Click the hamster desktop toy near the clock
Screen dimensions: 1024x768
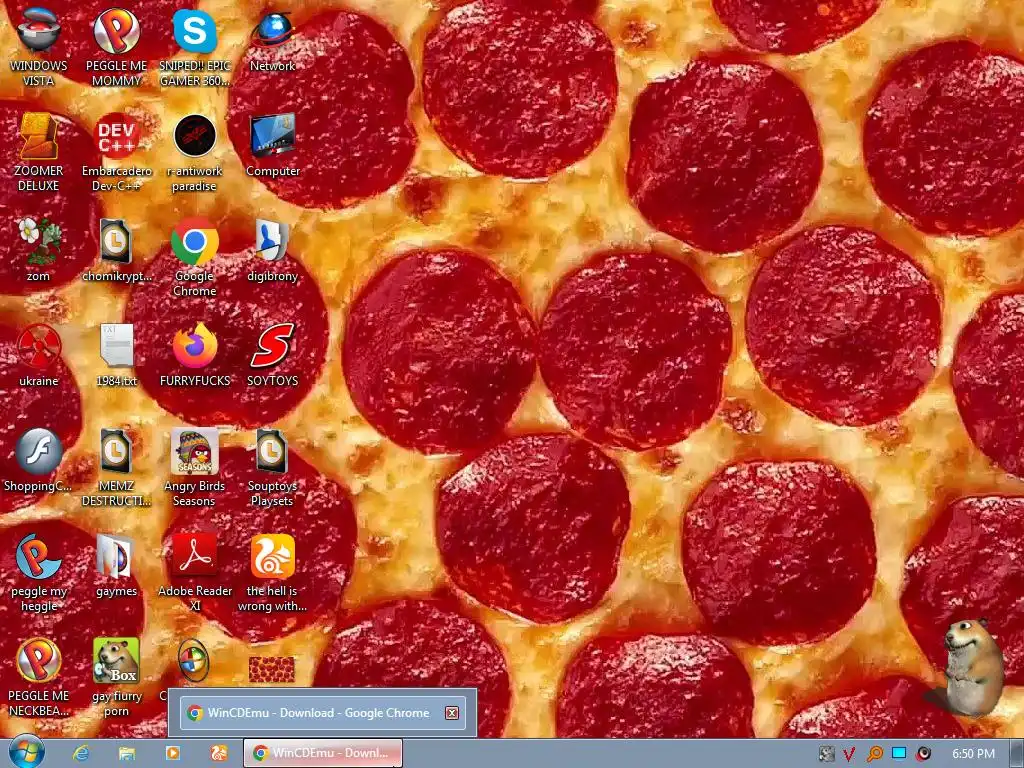[x=972, y=668]
